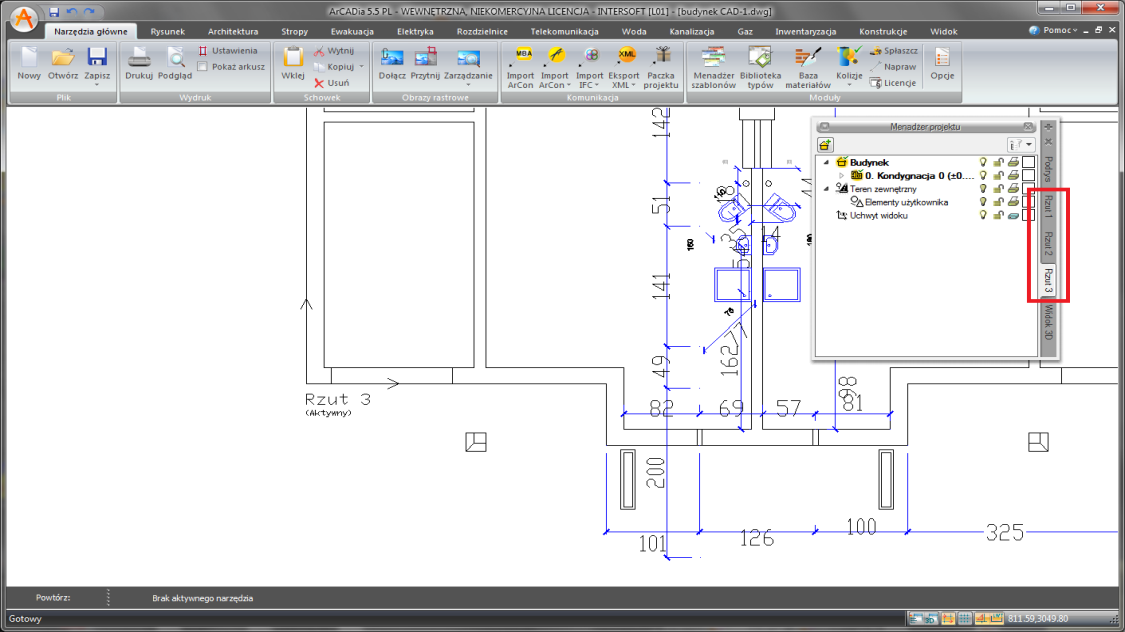
Task: Open Licencje licenses dialog
Action: [x=893, y=82]
